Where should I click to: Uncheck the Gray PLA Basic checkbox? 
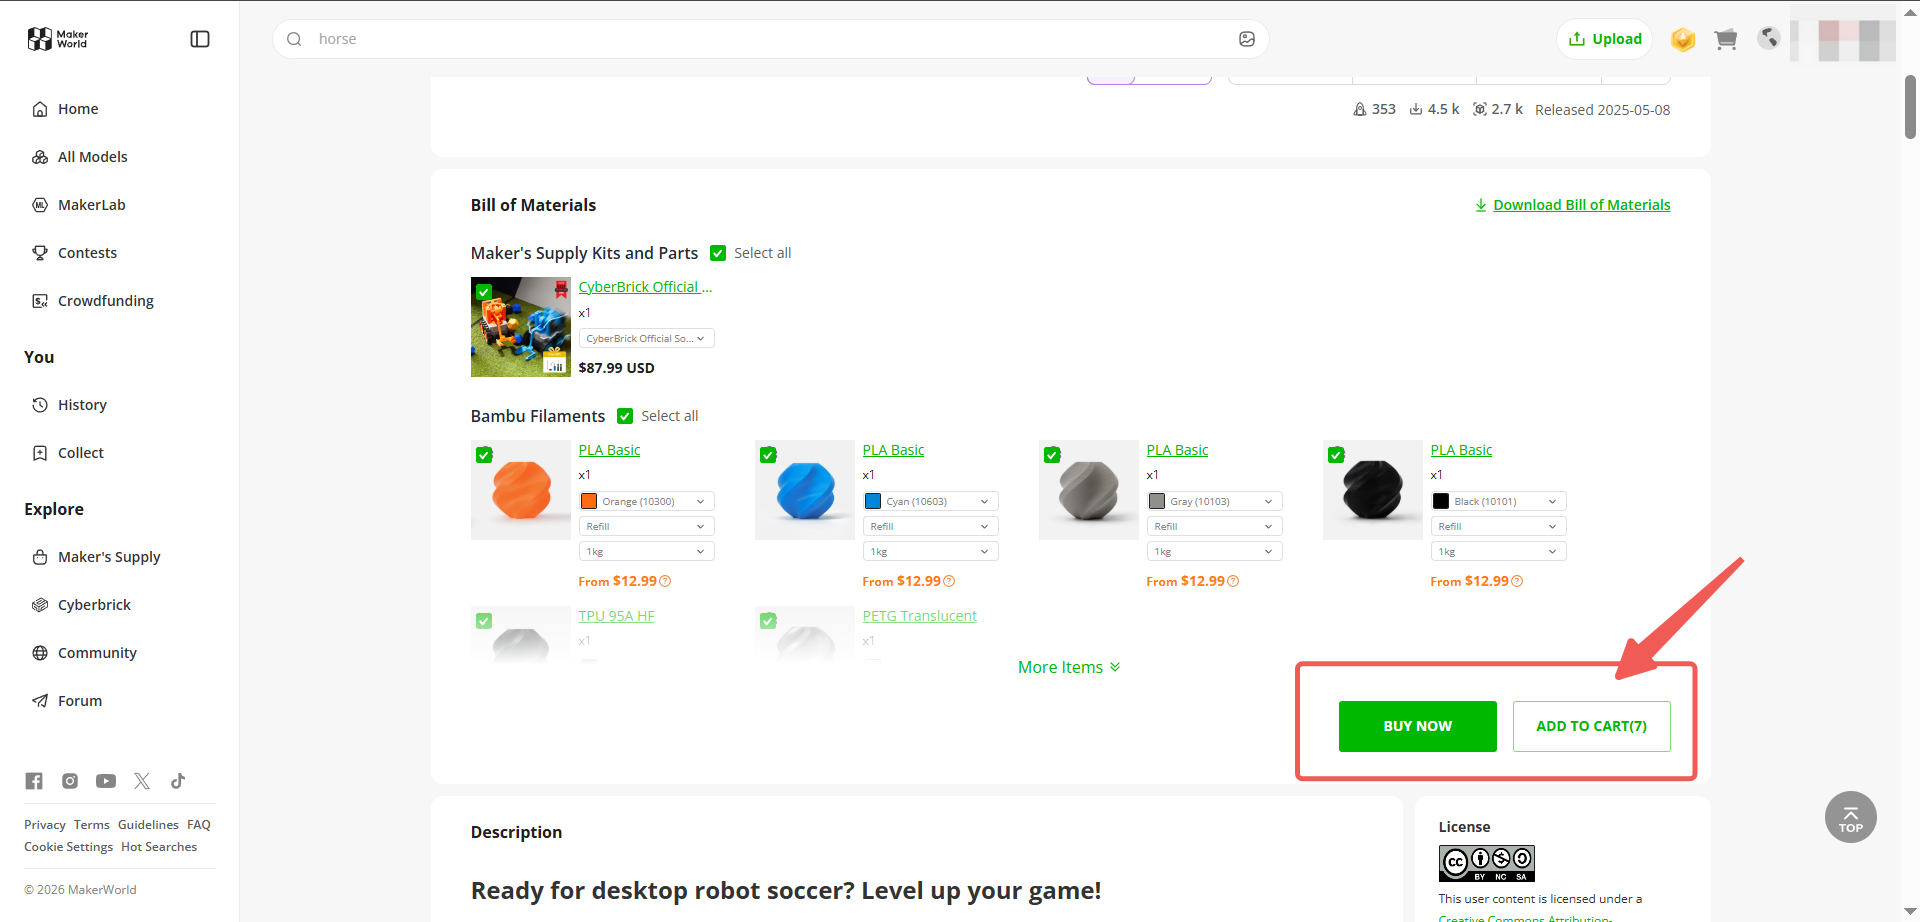(x=1052, y=455)
